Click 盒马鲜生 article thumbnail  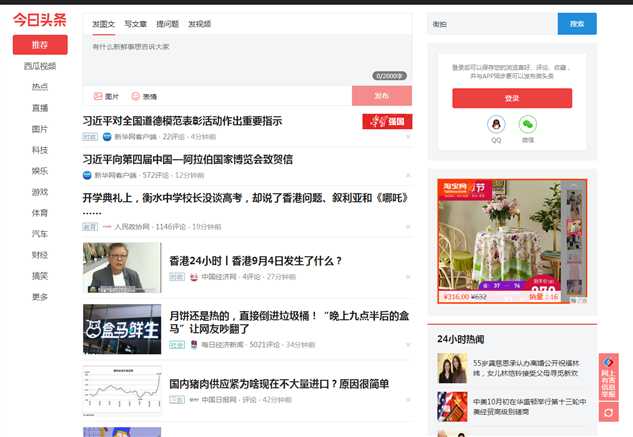click(122, 329)
